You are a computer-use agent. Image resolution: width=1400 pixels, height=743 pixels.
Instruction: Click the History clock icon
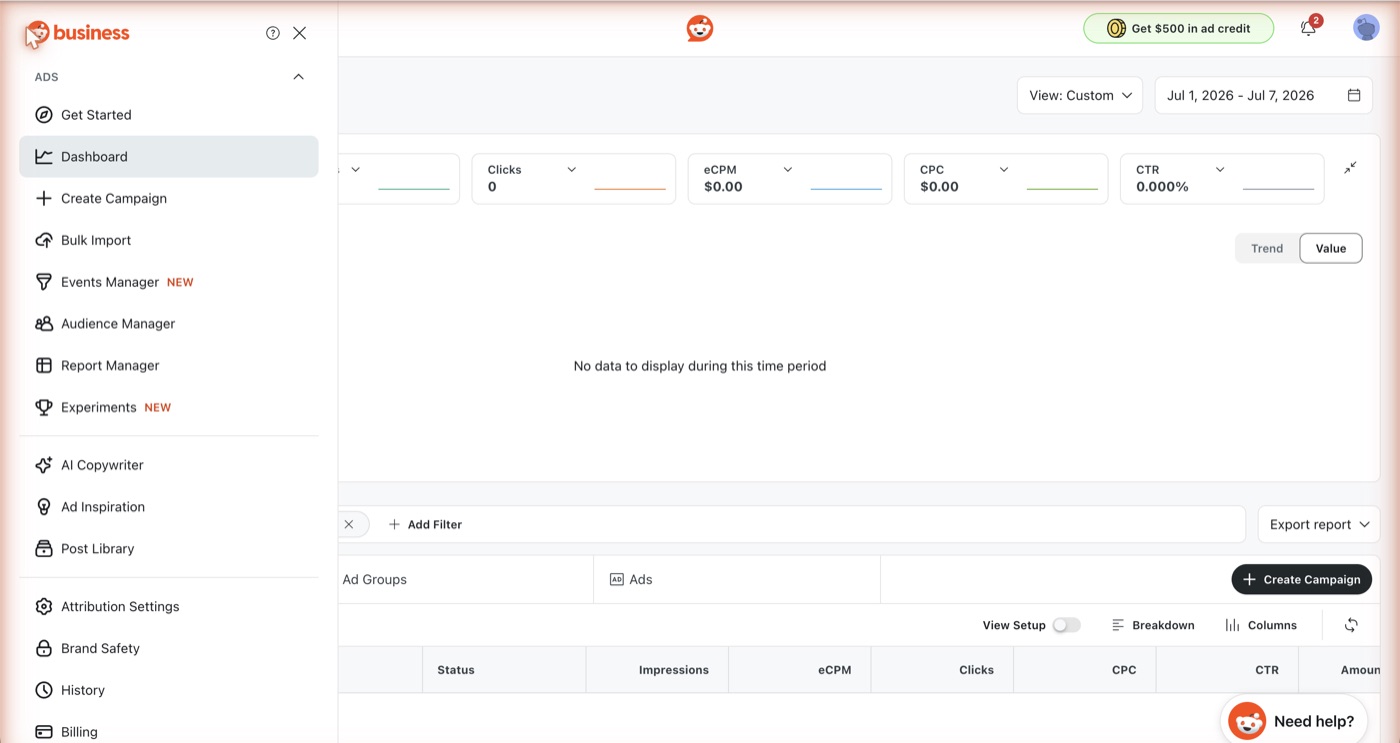pos(44,691)
